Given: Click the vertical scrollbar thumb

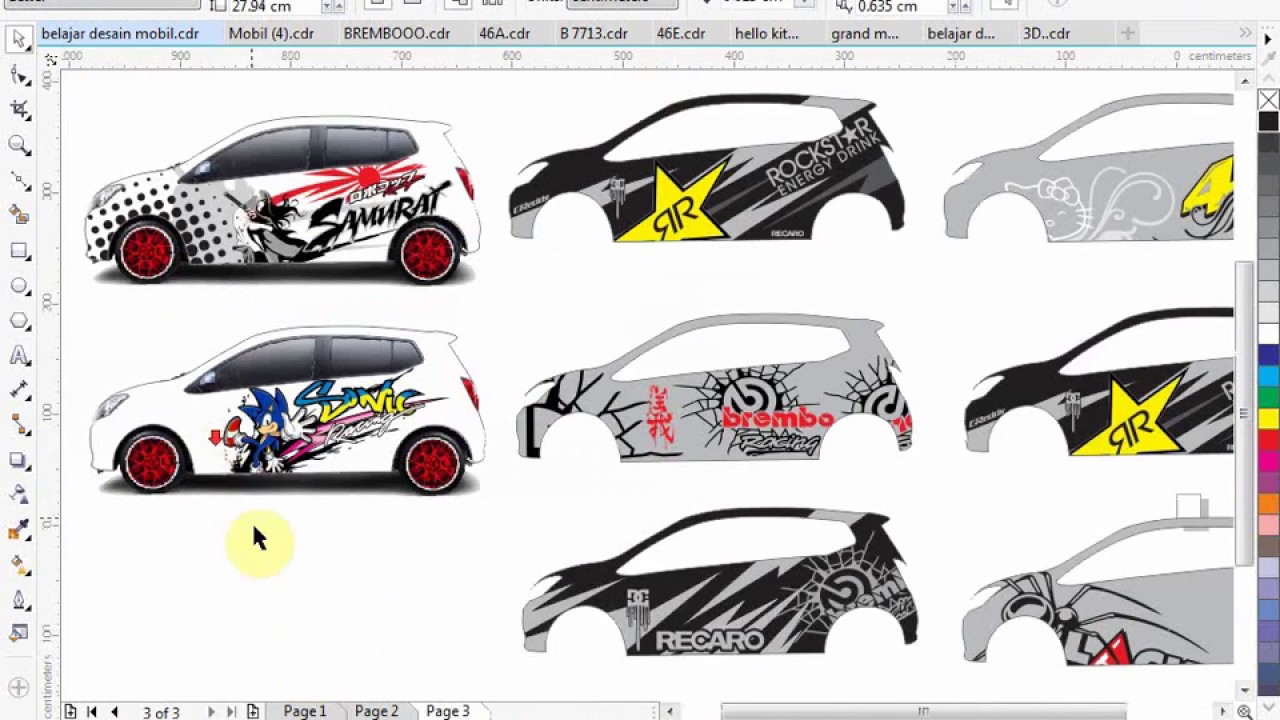Looking at the screenshot, I should [1244, 413].
